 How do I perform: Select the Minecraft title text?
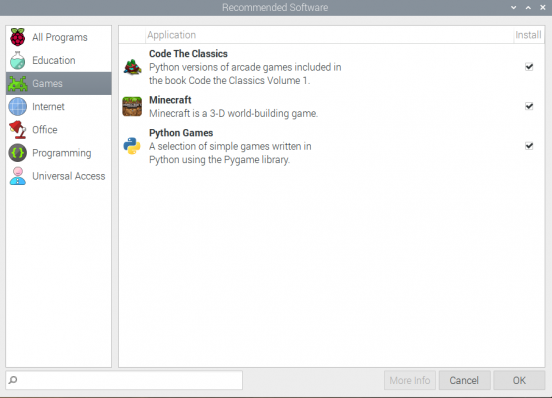pos(170,100)
